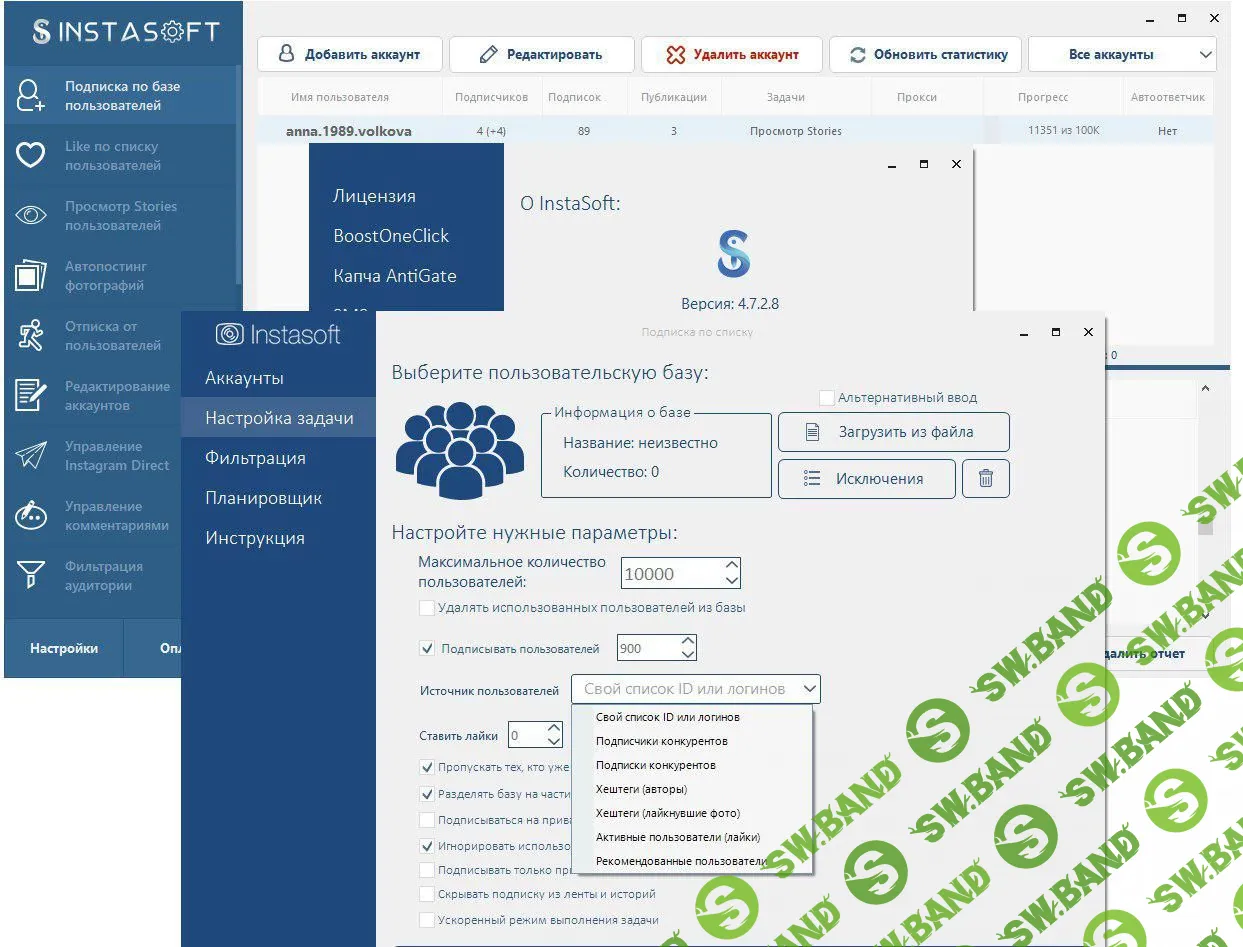Choose Подписчики конкурентов from the list

tap(661, 741)
